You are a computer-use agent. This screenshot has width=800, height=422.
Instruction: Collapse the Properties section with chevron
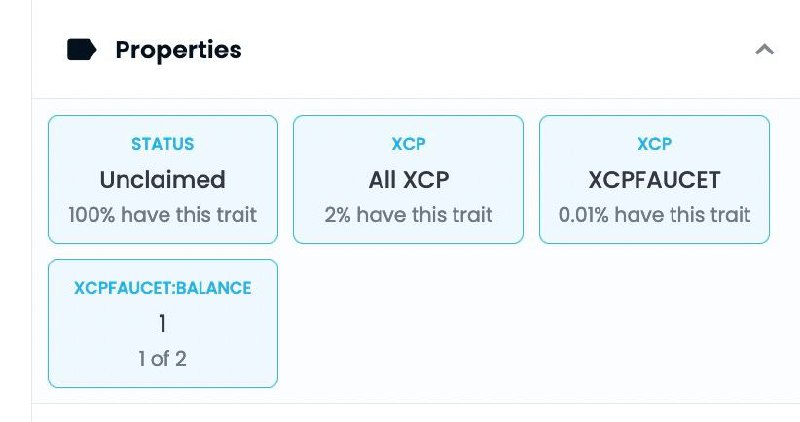(764, 49)
